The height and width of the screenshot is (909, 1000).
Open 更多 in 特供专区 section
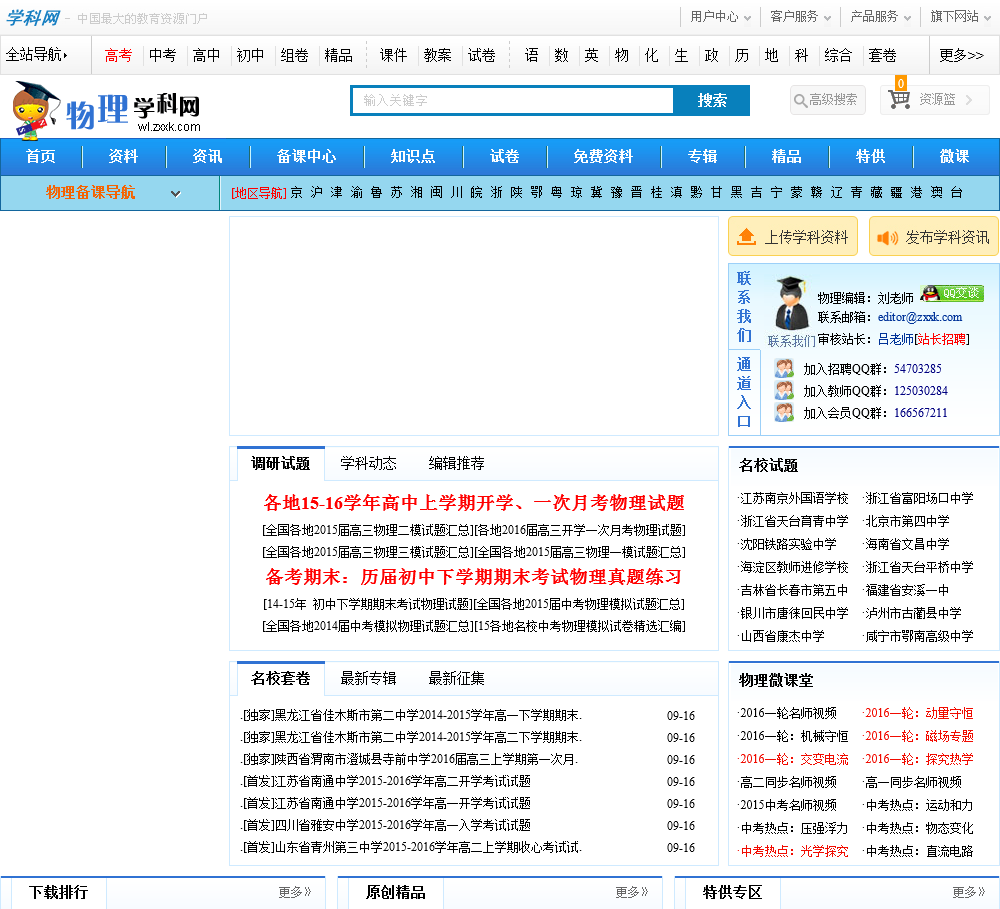click(x=968, y=892)
